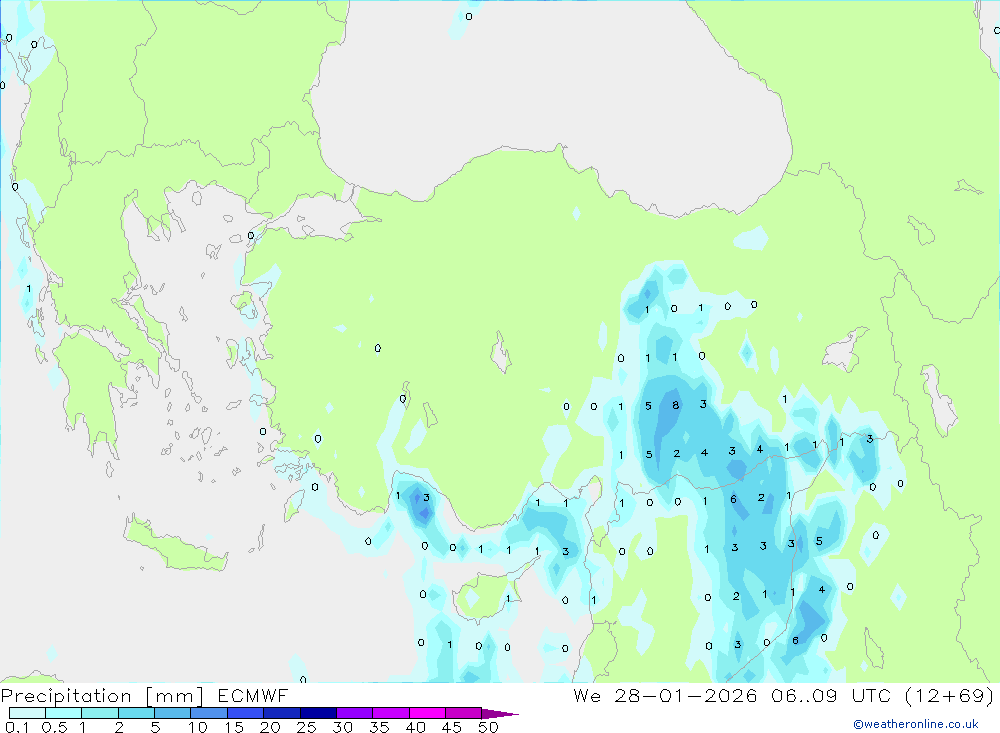Click the "8" precipitation value on map
Viewport: 1000px width, 733px height.
675,405
